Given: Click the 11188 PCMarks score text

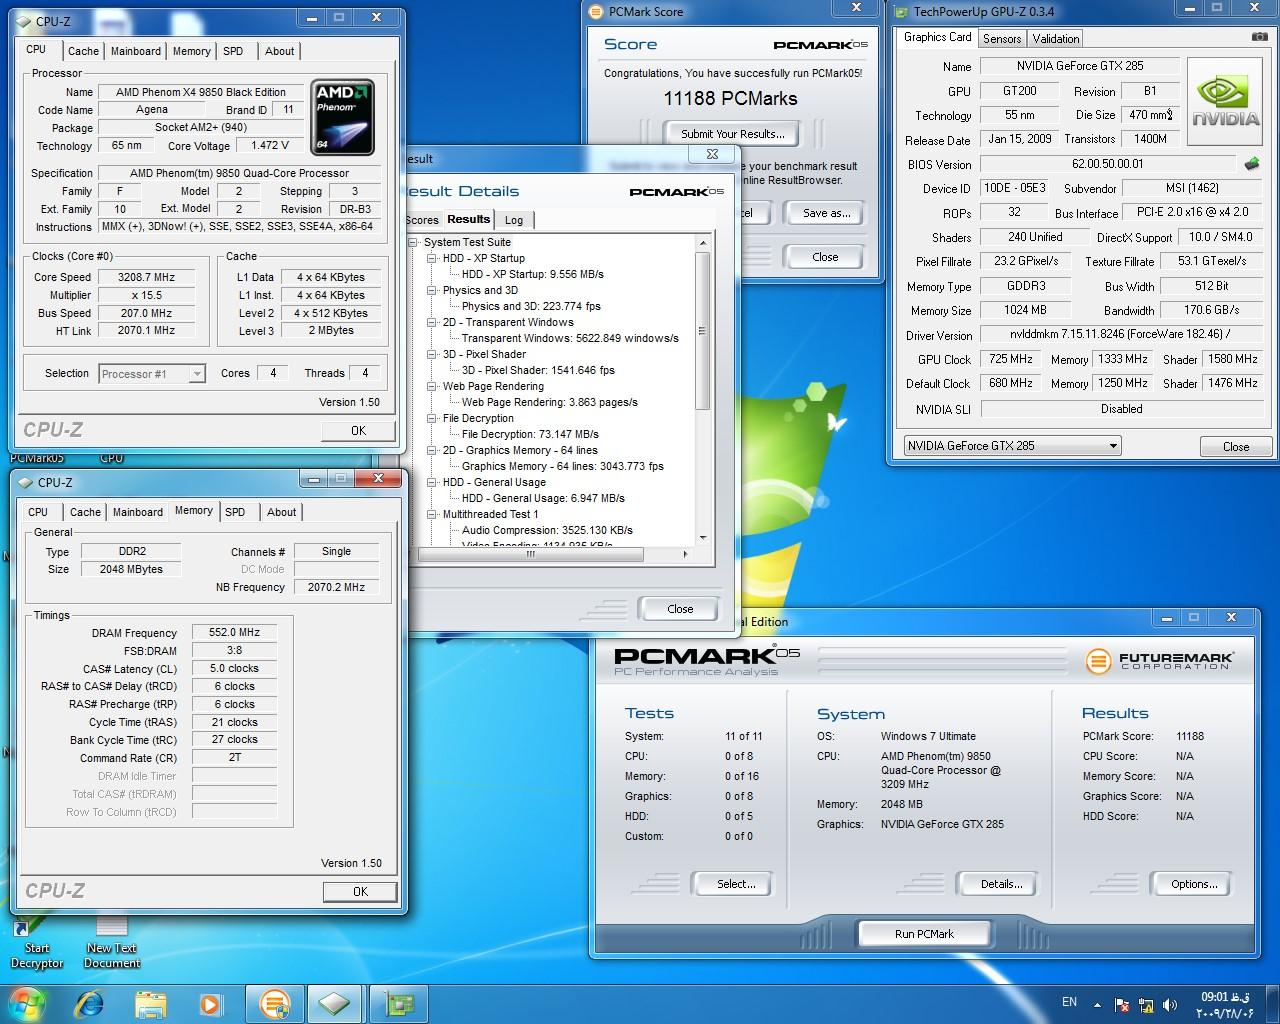Looking at the screenshot, I should [730, 99].
